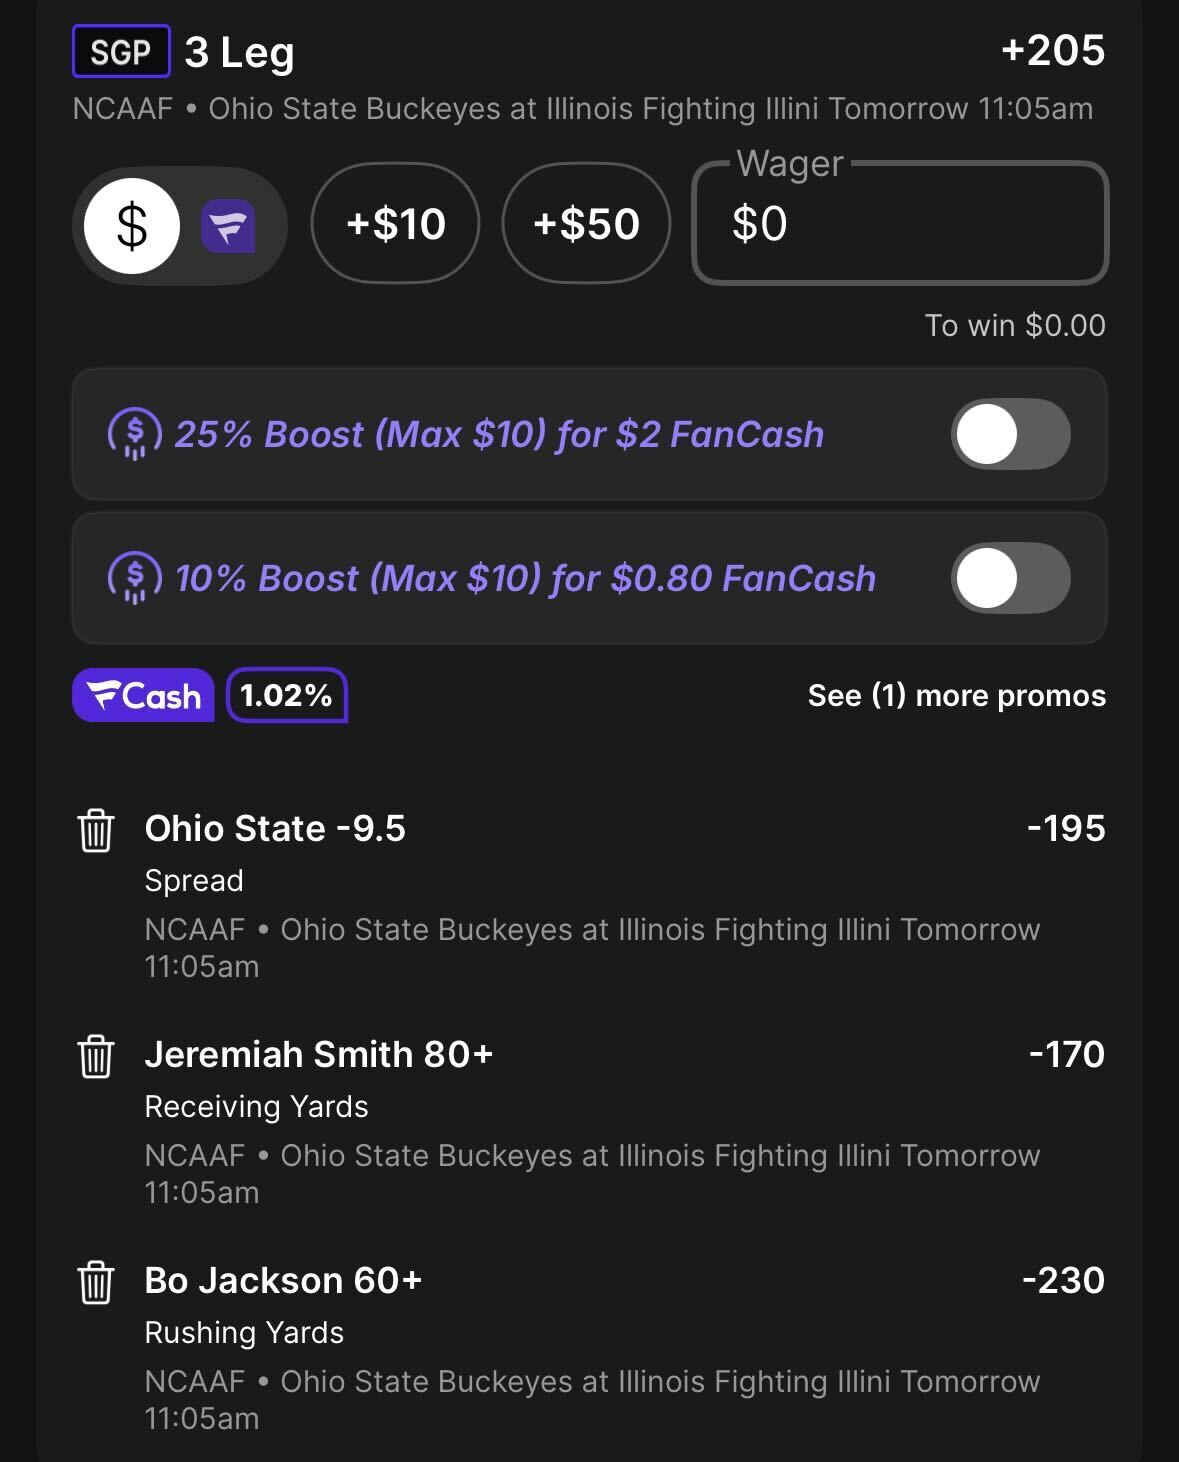Open the Ohio State -9.5 leg details

275,828
